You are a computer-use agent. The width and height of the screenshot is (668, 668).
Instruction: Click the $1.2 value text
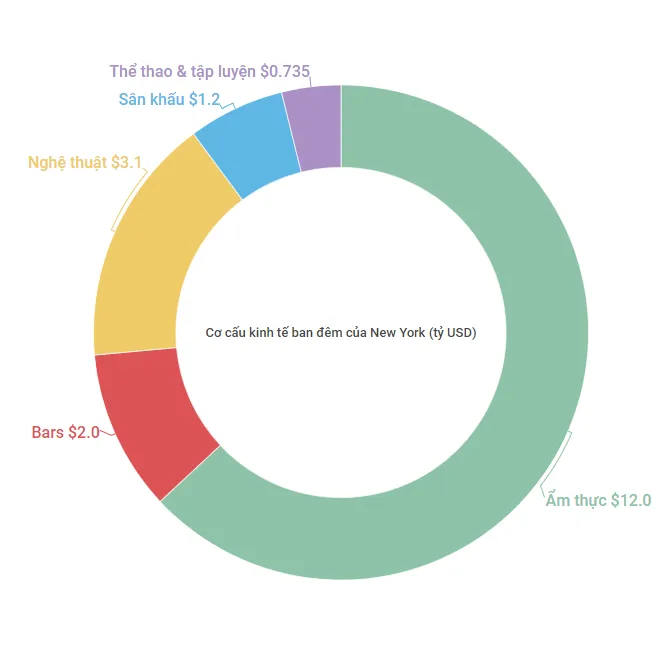(204, 100)
